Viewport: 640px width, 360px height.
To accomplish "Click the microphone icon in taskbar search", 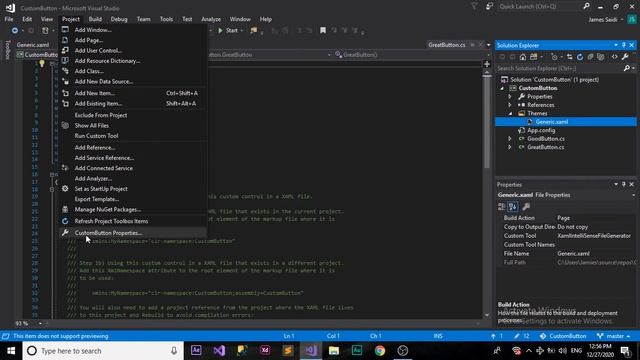I will click(x=174, y=351).
